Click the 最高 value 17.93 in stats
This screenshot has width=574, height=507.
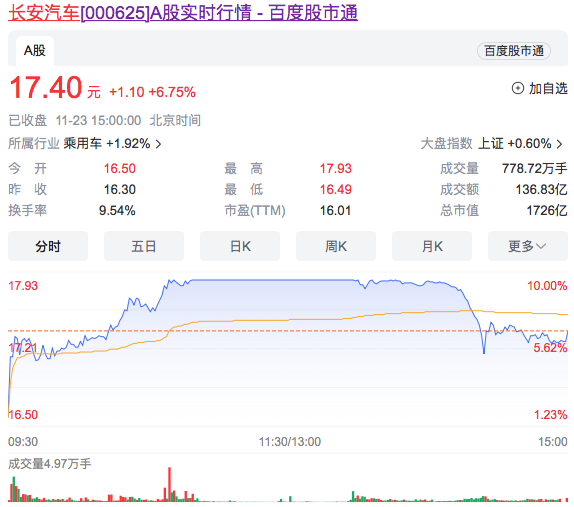(335, 168)
